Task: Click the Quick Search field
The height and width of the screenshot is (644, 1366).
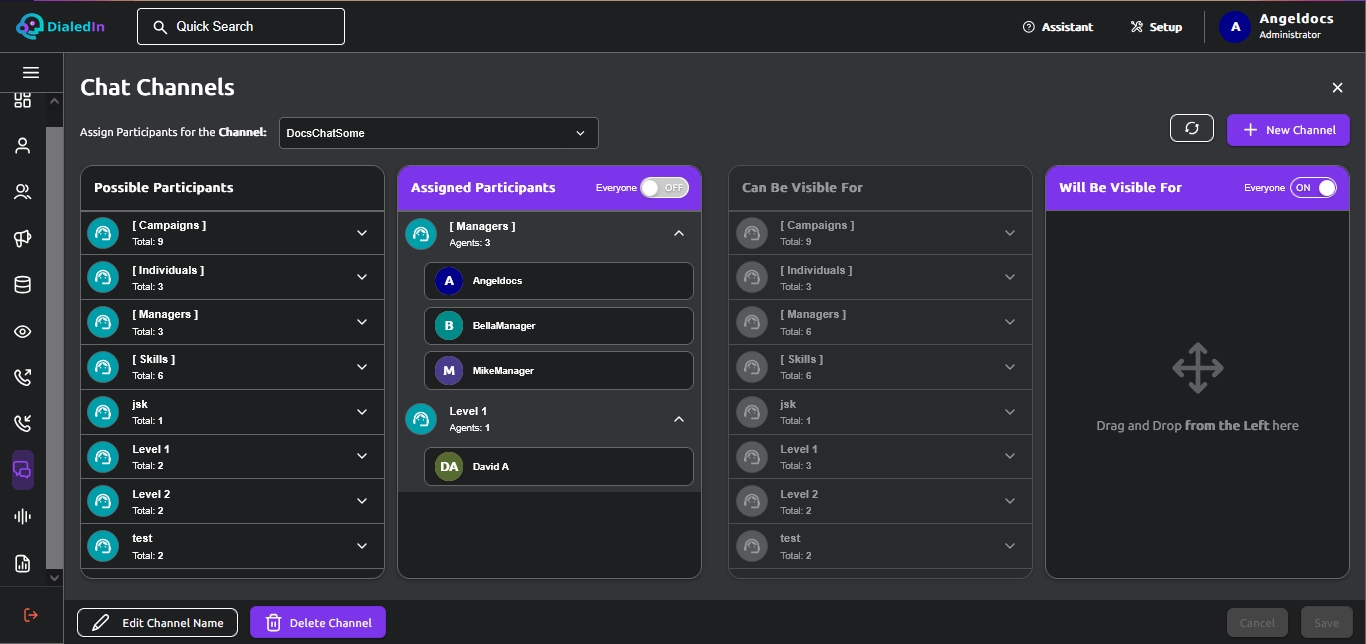Action: (x=241, y=27)
